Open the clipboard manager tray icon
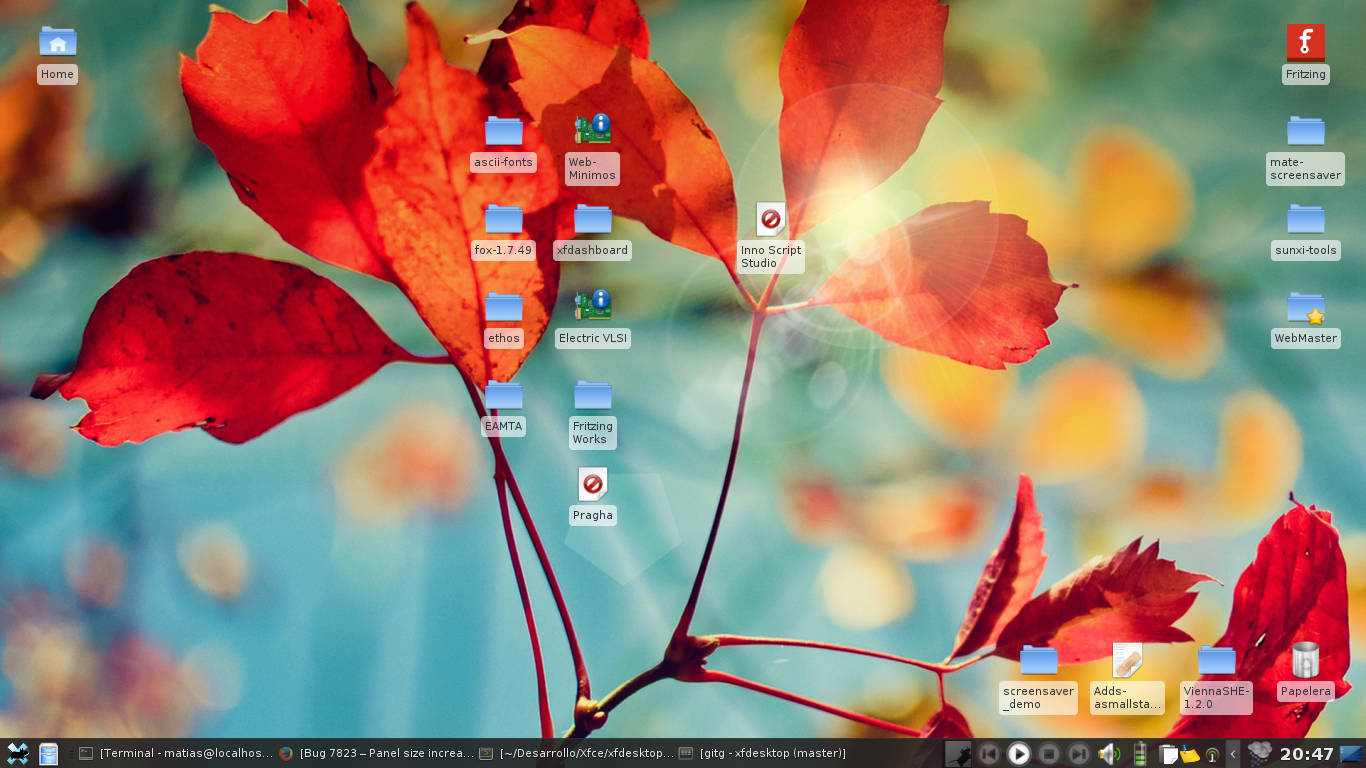Viewport: 1366px width, 768px height. click(x=1167, y=754)
